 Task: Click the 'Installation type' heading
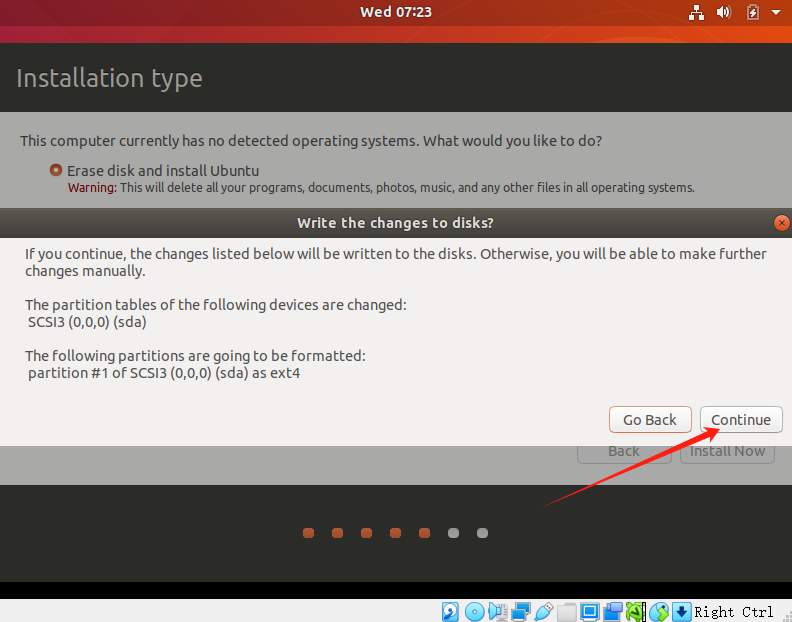[x=109, y=78]
